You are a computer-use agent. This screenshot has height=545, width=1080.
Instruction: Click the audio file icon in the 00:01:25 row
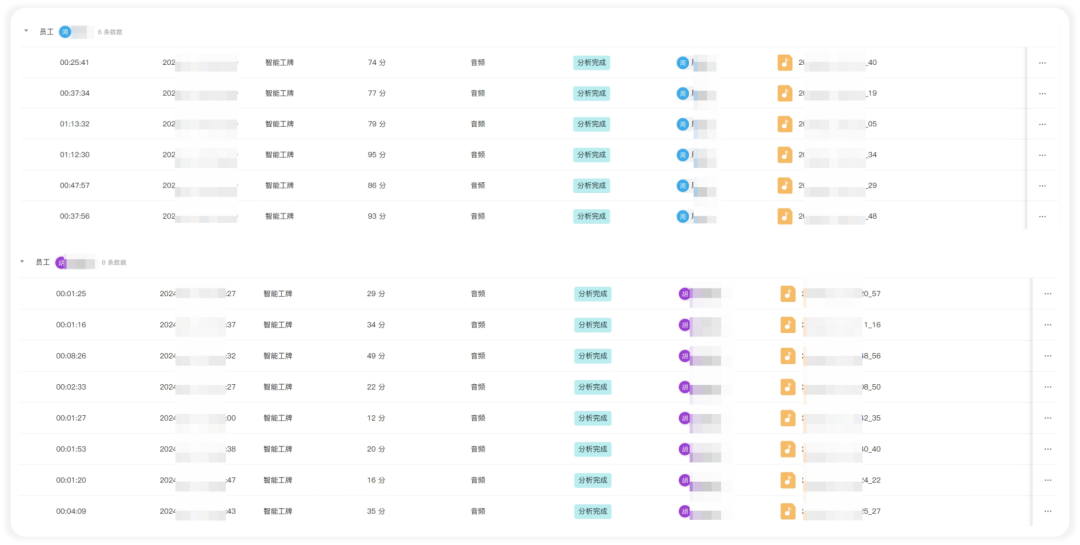point(788,294)
